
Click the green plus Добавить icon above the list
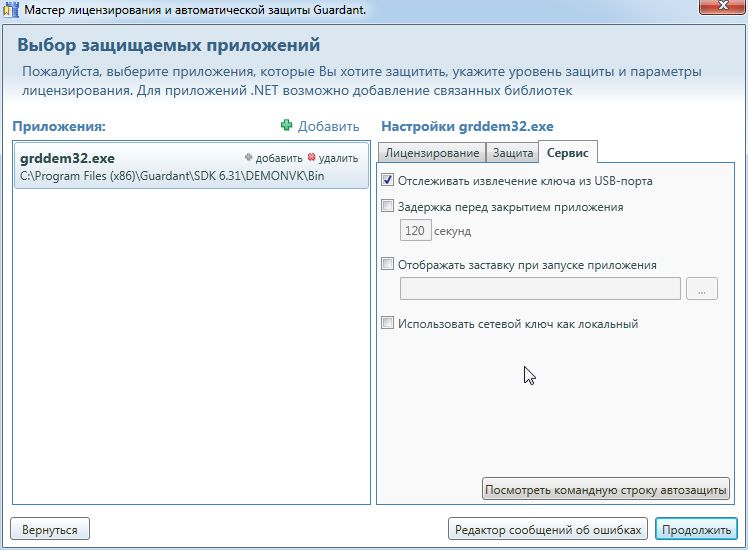(287, 126)
